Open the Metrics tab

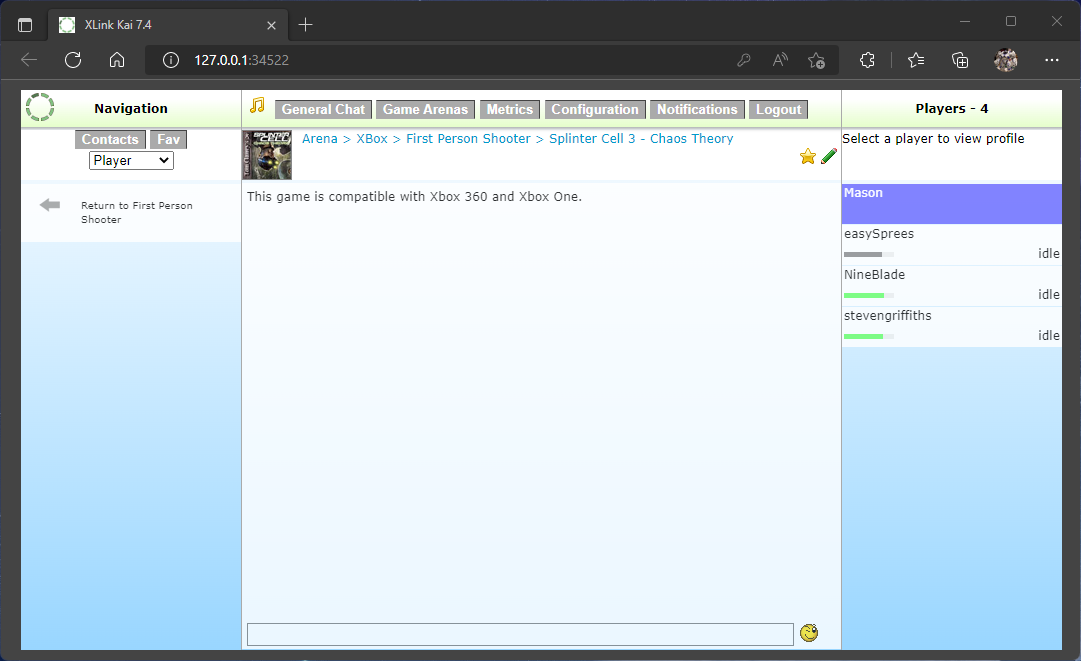click(x=510, y=110)
